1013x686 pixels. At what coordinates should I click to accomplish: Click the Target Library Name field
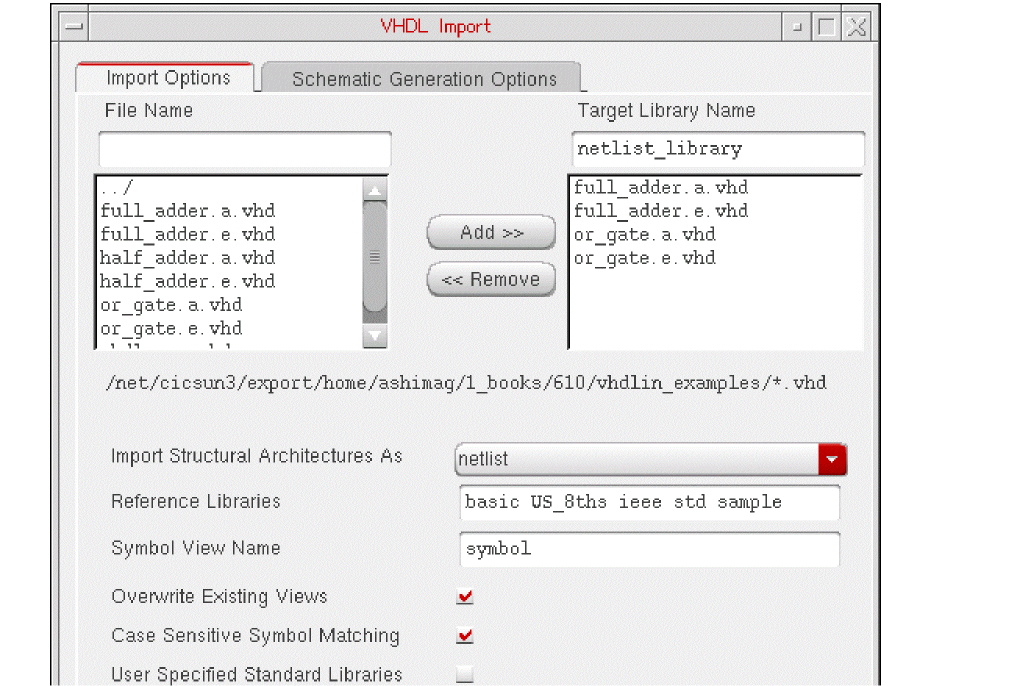tap(718, 149)
